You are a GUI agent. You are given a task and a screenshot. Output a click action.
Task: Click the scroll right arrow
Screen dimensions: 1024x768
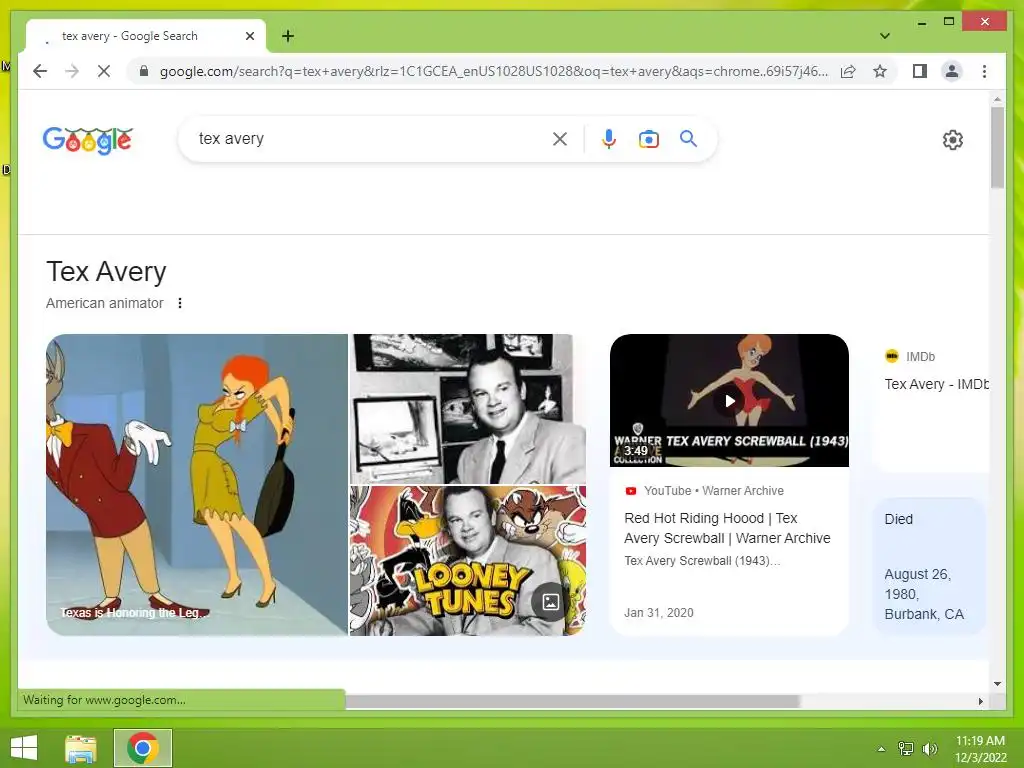980,701
